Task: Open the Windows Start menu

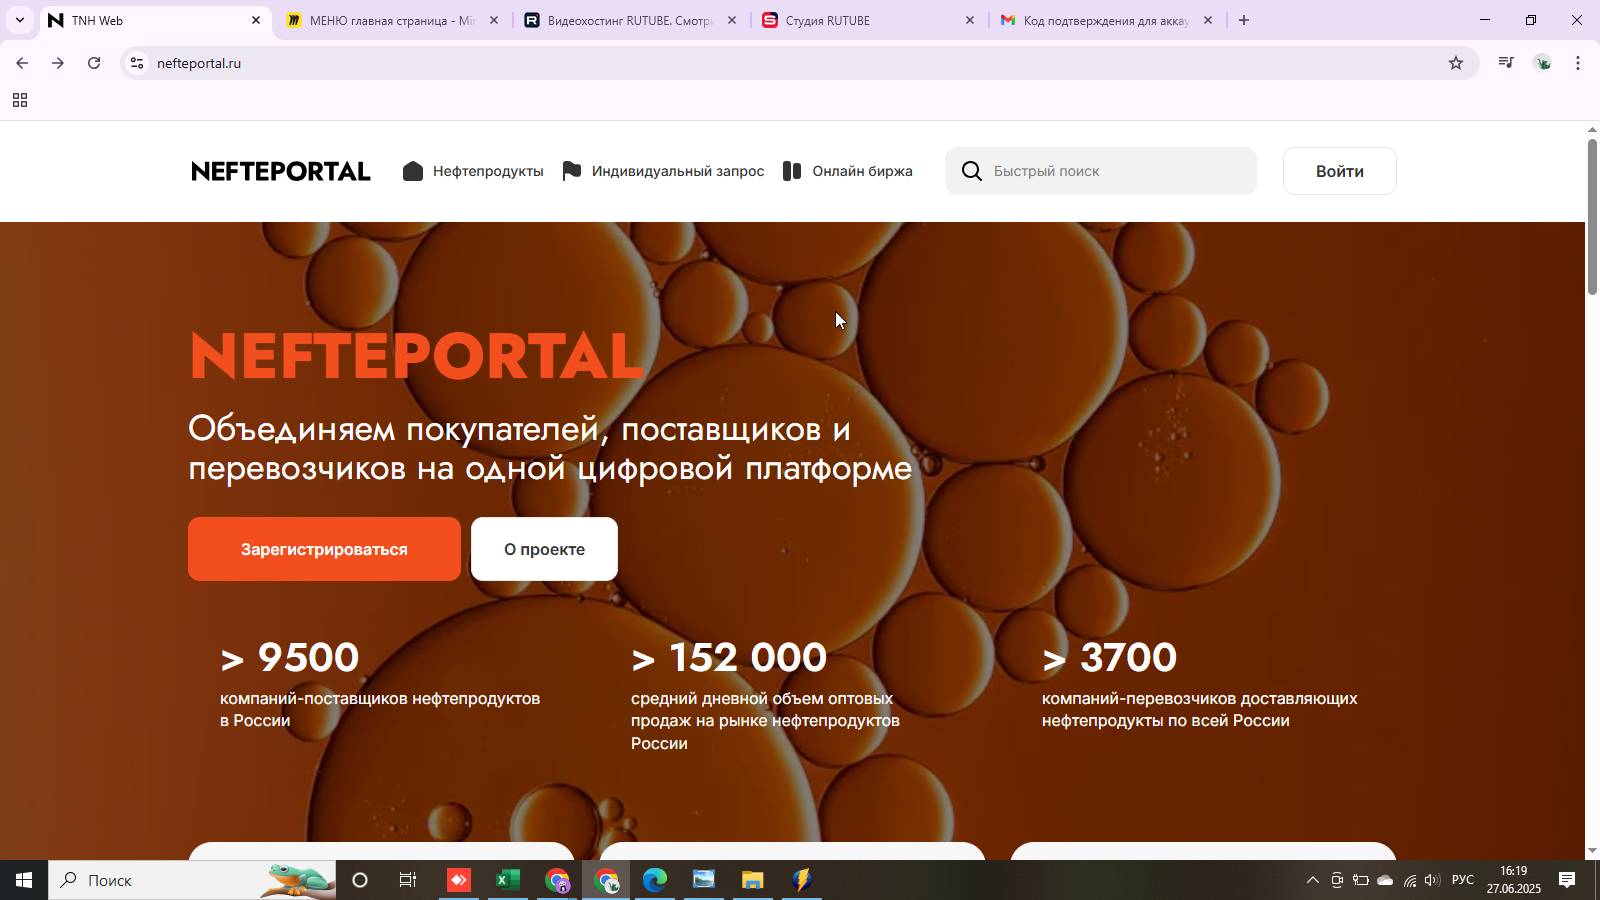Action: [24, 880]
